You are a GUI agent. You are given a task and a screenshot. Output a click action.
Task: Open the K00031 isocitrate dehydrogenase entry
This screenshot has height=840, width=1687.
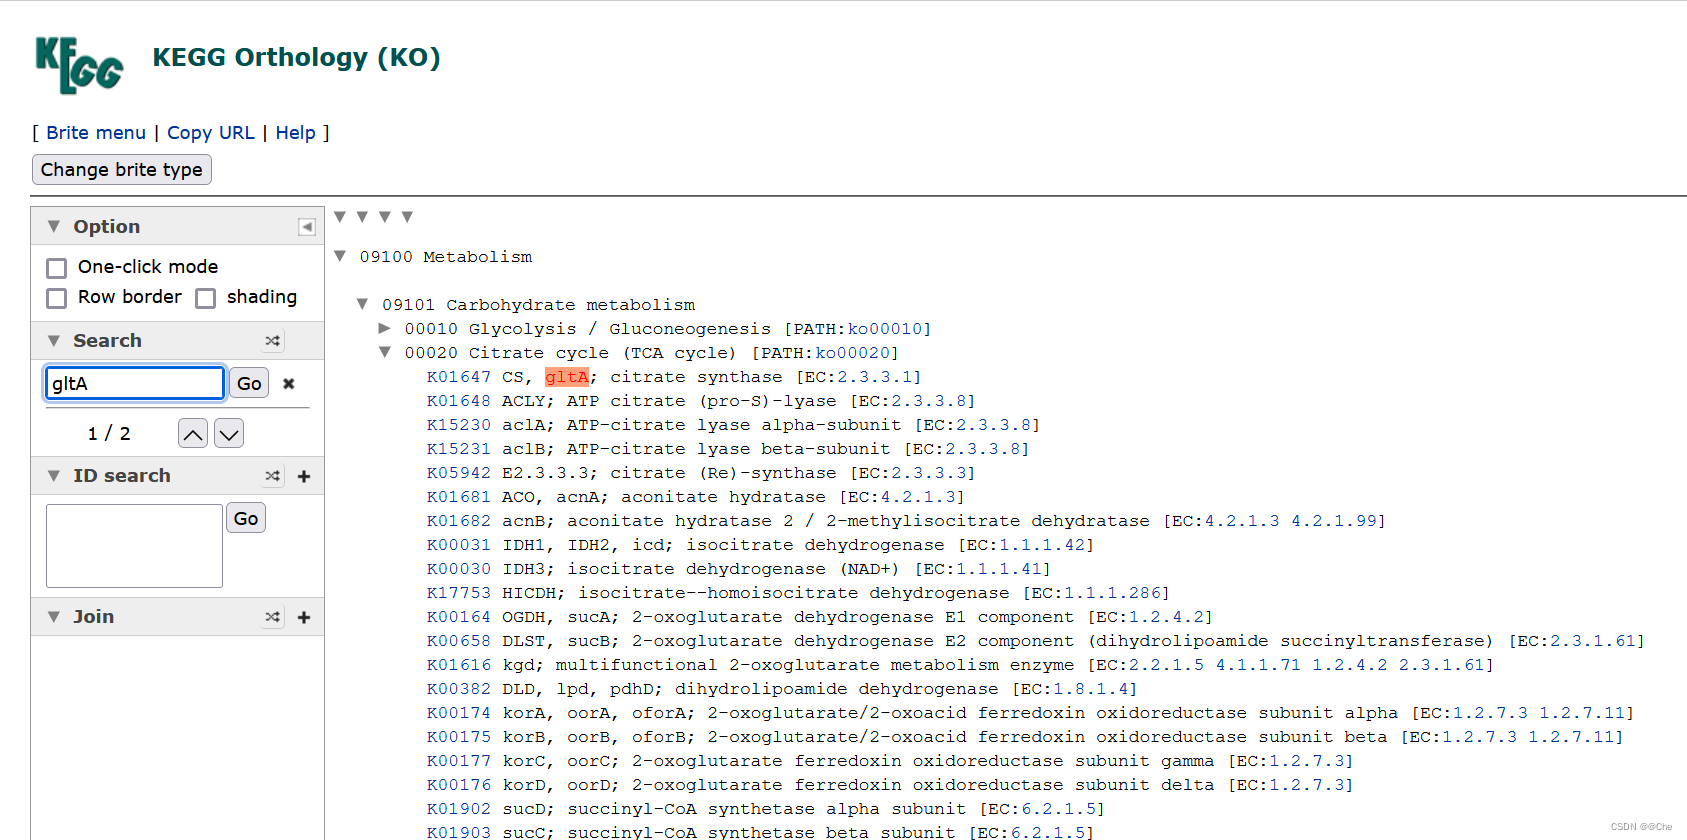459,545
